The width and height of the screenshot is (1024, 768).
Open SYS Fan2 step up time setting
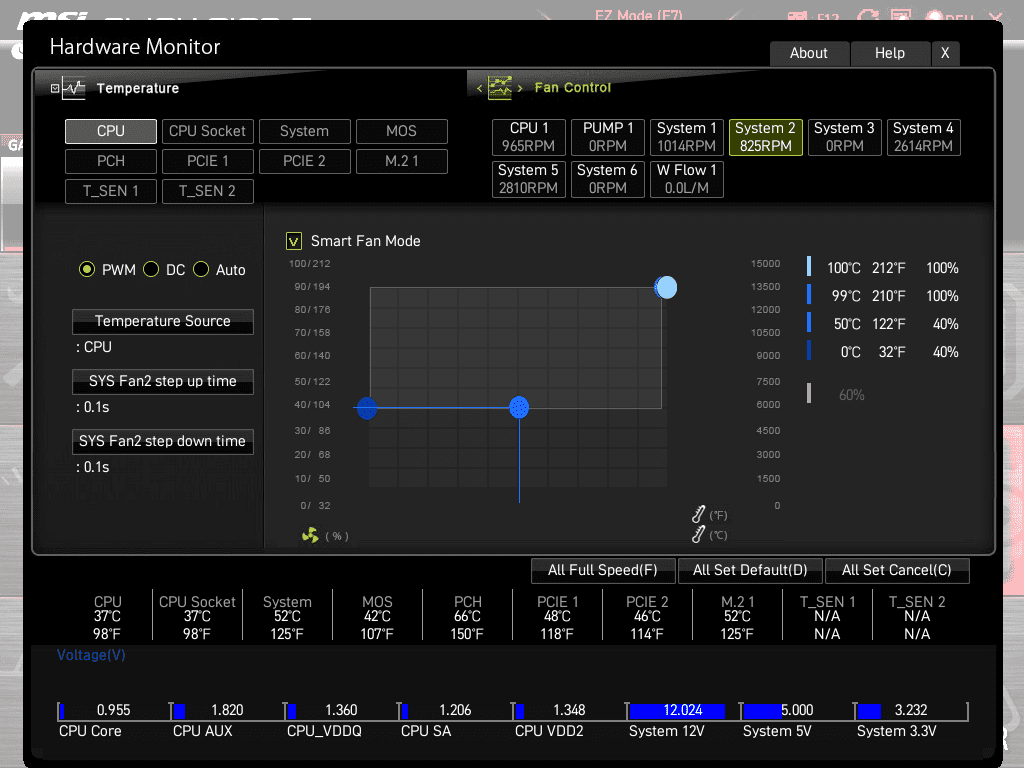point(163,381)
